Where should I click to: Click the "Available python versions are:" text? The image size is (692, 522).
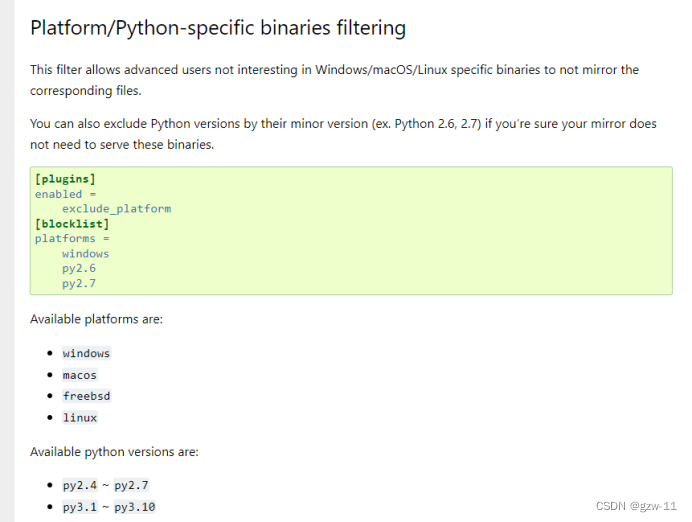tap(114, 452)
